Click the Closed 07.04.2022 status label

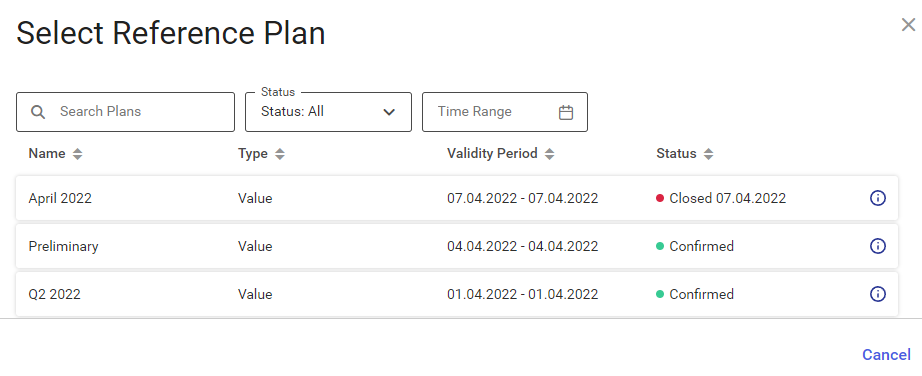(727, 198)
